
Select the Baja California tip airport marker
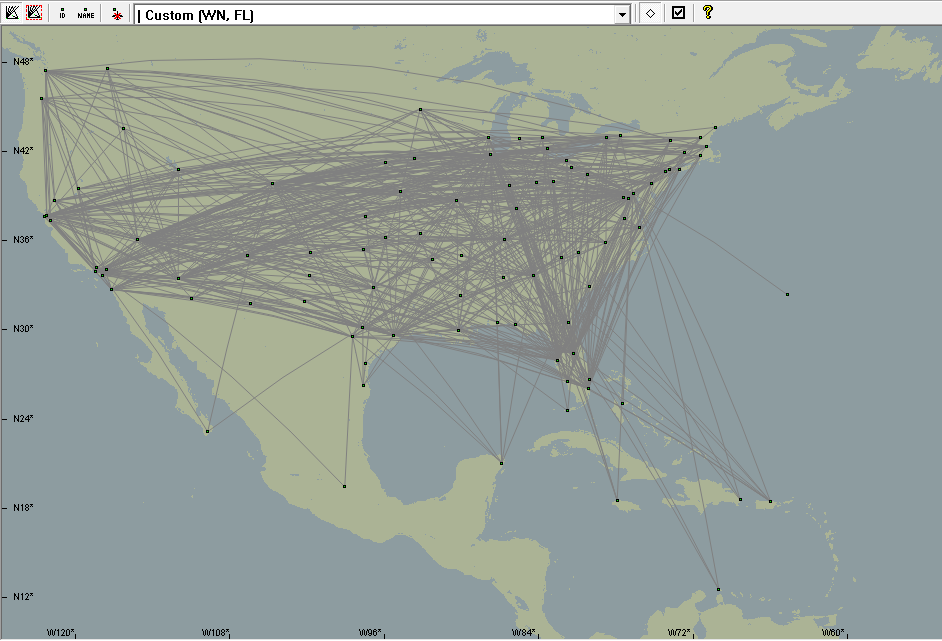pyautogui.click(x=208, y=431)
